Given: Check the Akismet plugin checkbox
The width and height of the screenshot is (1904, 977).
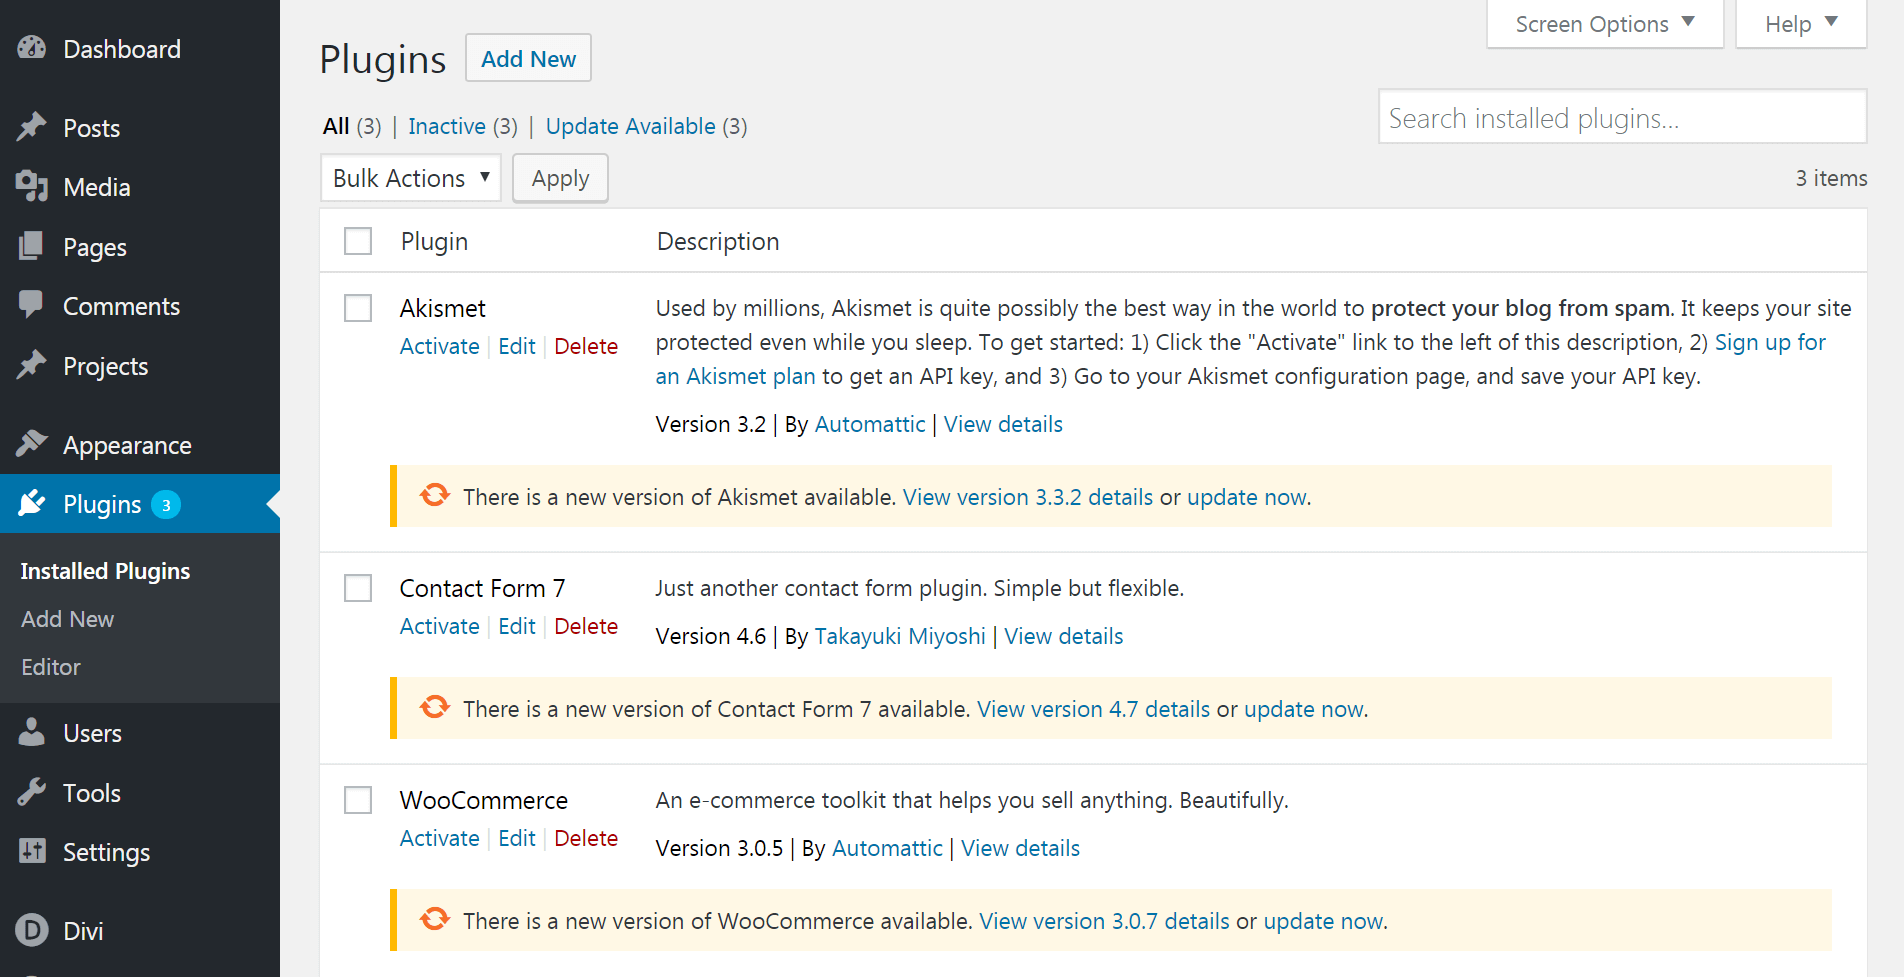Looking at the screenshot, I should point(358,308).
